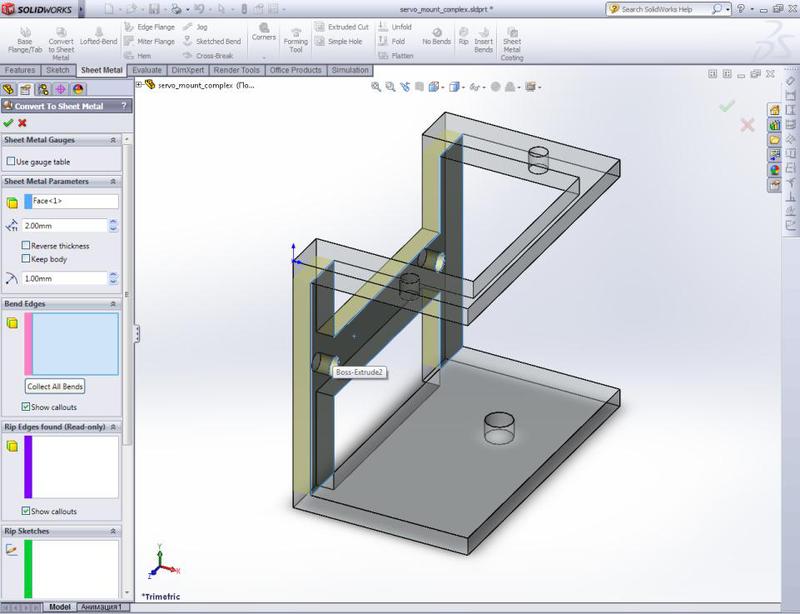Open the ConfigurationManager tab icon

tap(43, 89)
